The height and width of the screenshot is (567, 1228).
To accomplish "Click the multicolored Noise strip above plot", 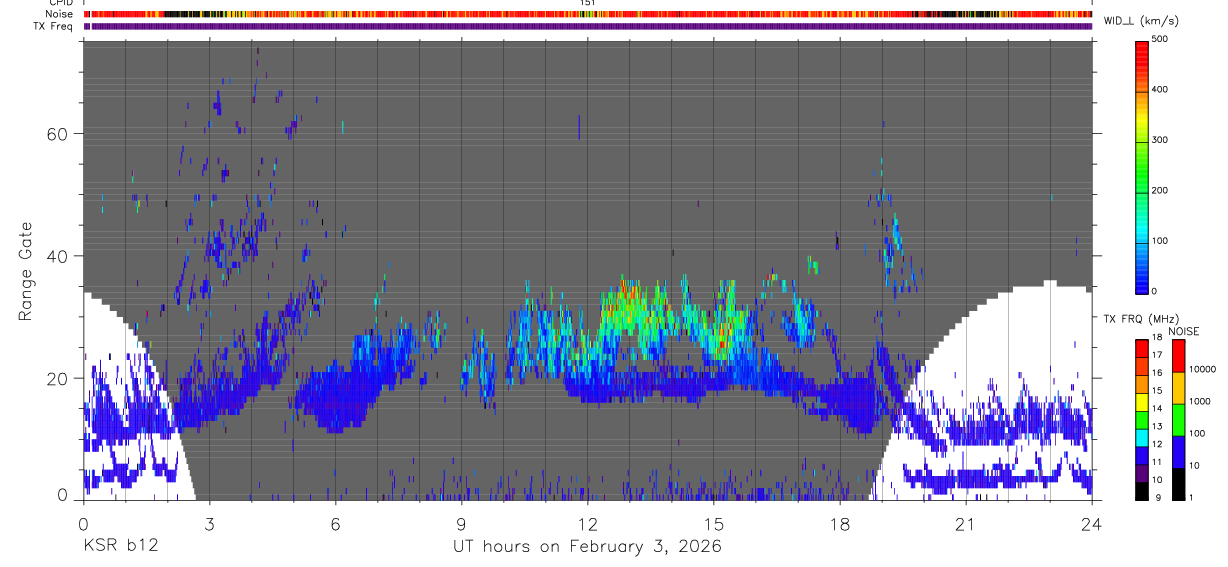I will (x=588, y=14).
